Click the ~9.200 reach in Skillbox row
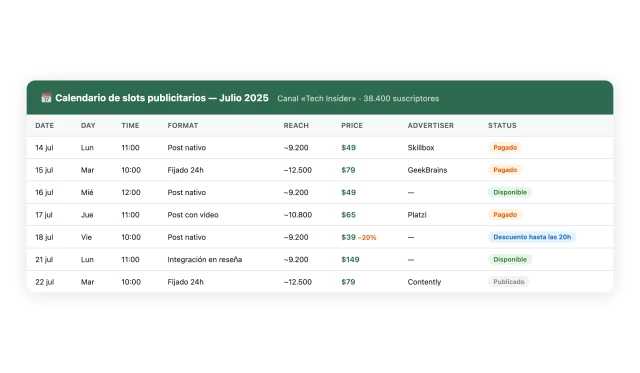Image resolution: width=640 pixels, height=373 pixels. (x=296, y=148)
